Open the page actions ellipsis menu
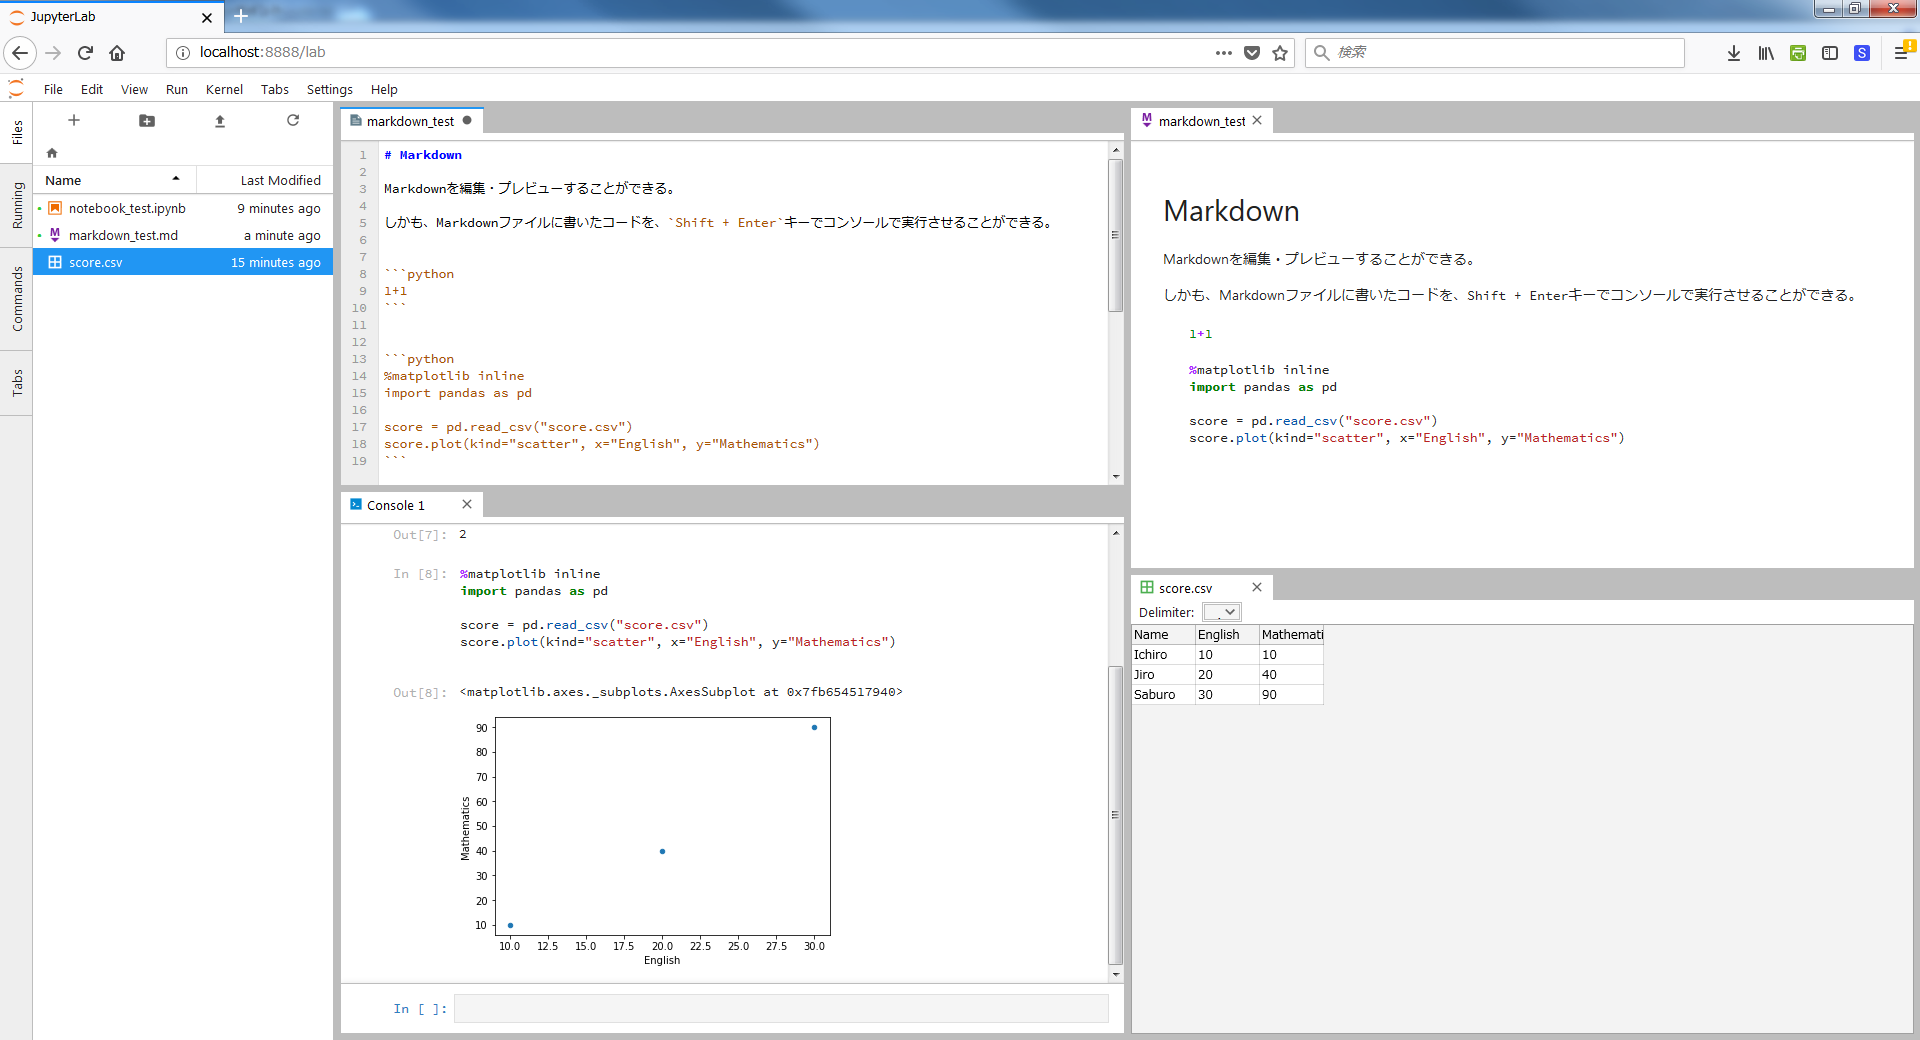 (1223, 53)
